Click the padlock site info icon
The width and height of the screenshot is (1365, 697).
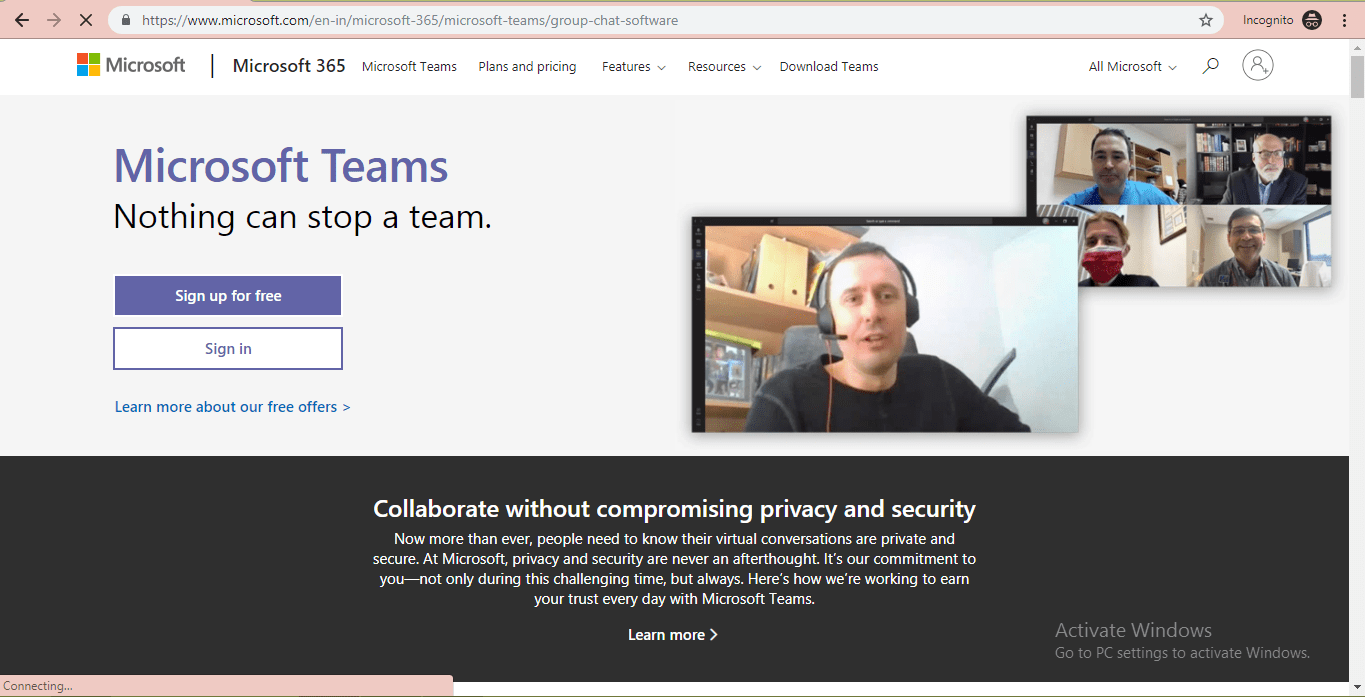pyautogui.click(x=125, y=20)
